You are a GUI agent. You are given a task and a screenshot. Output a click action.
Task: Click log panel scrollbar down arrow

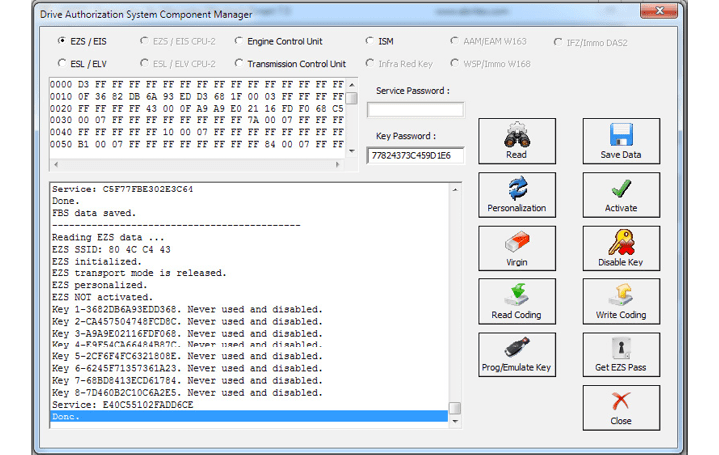(455, 422)
